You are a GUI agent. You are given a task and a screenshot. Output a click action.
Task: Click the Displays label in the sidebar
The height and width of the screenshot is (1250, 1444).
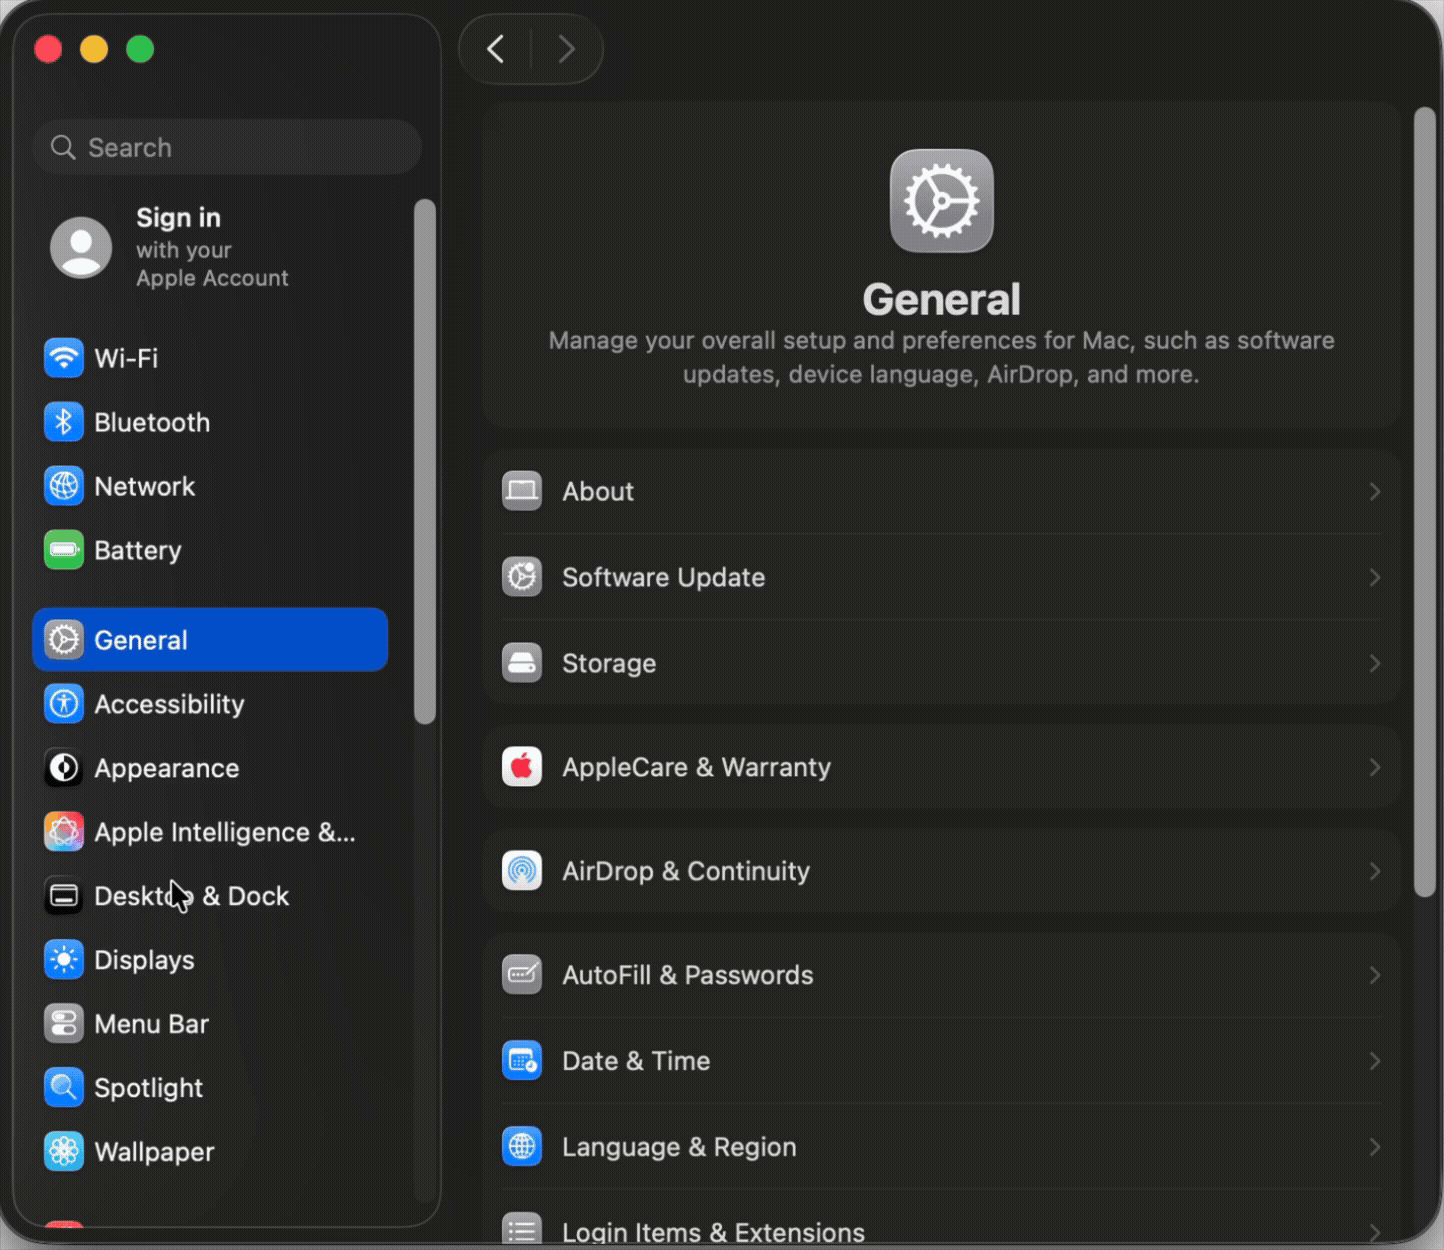(x=144, y=961)
